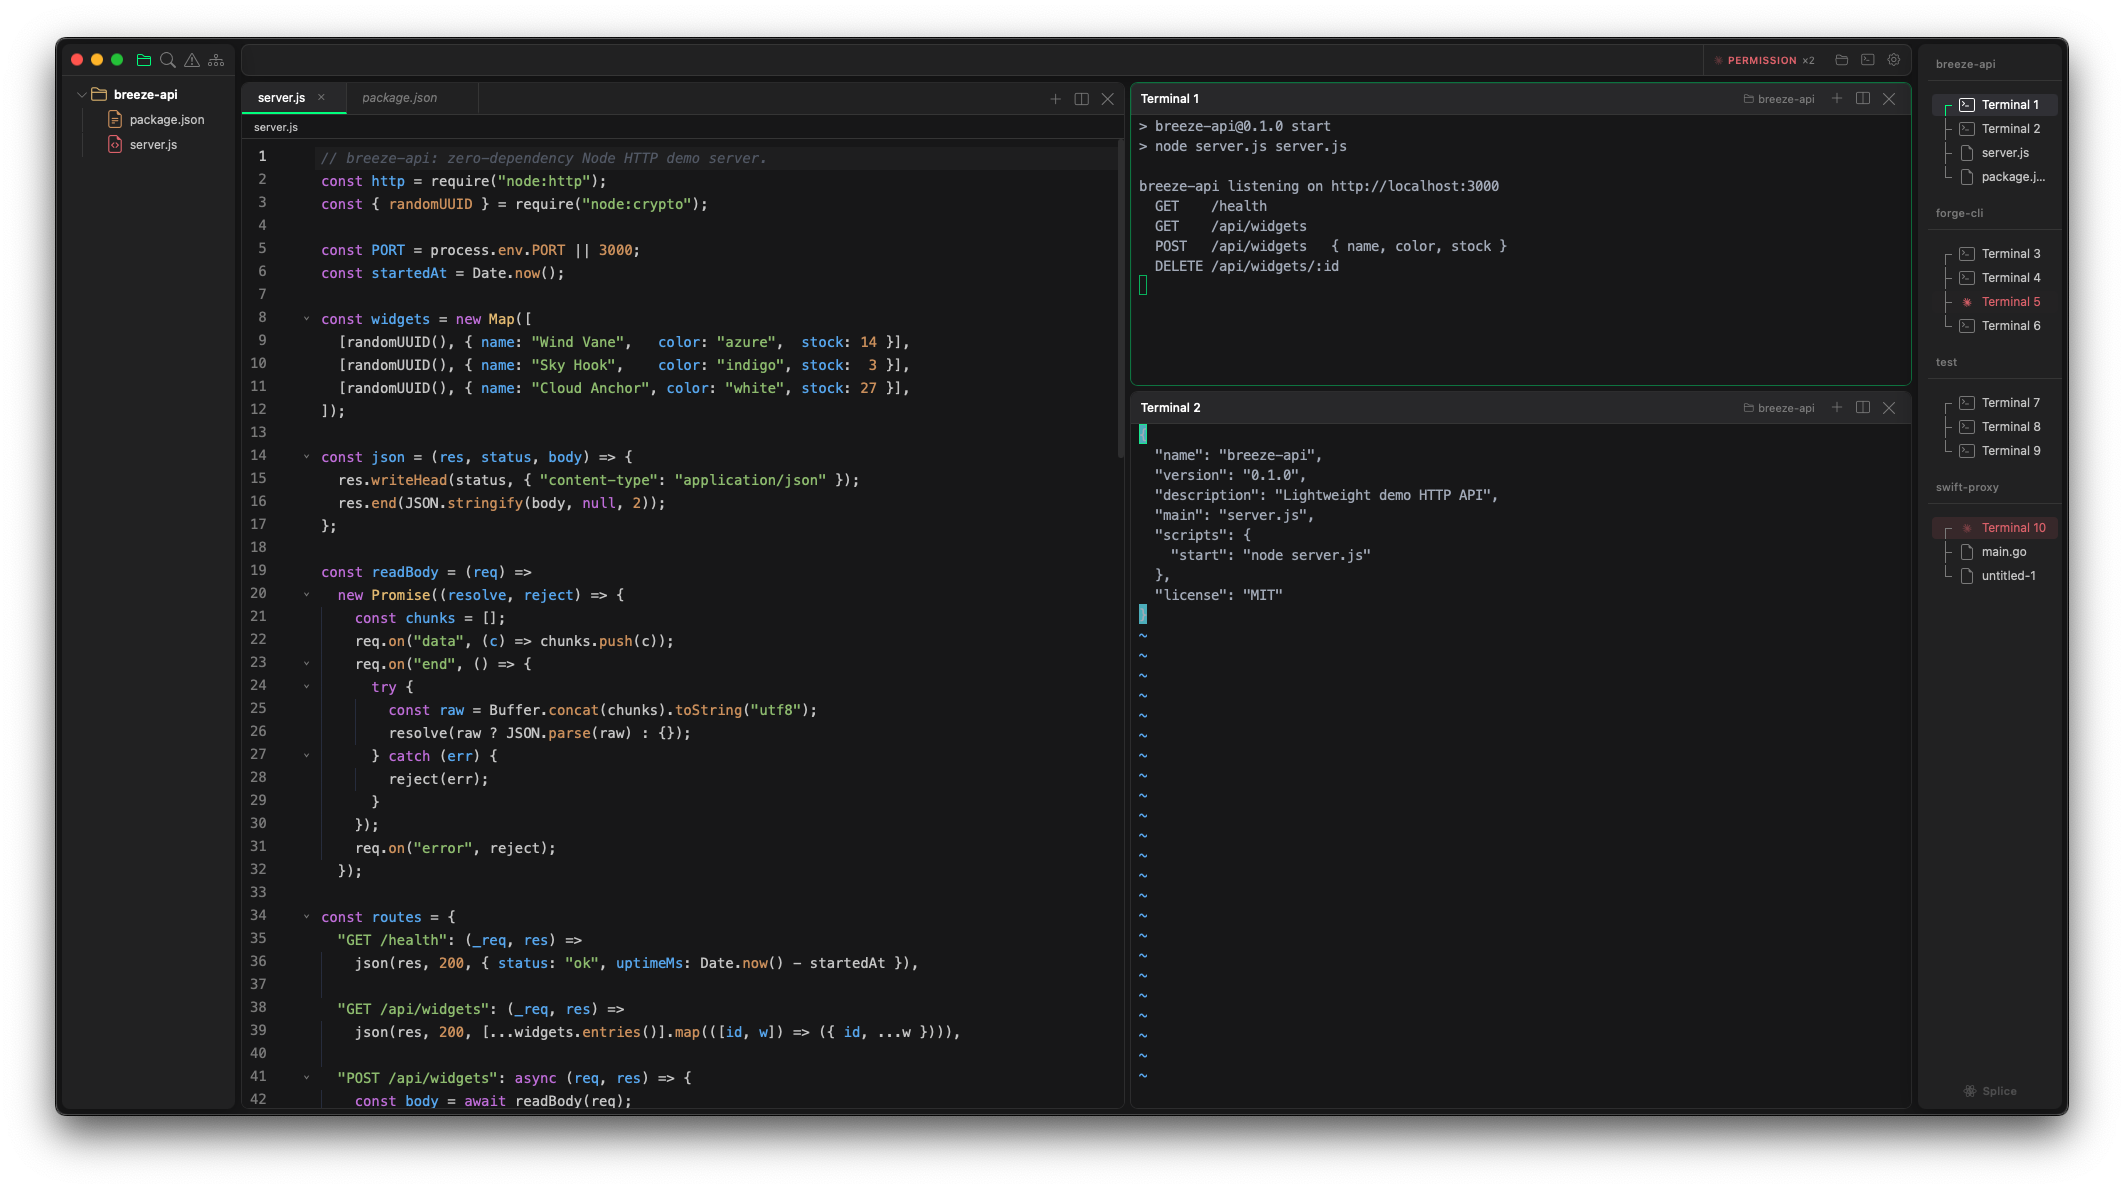Split the Terminal 1 pane
Image resolution: width=2124 pixels, height=1189 pixels.
[1862, 99]
